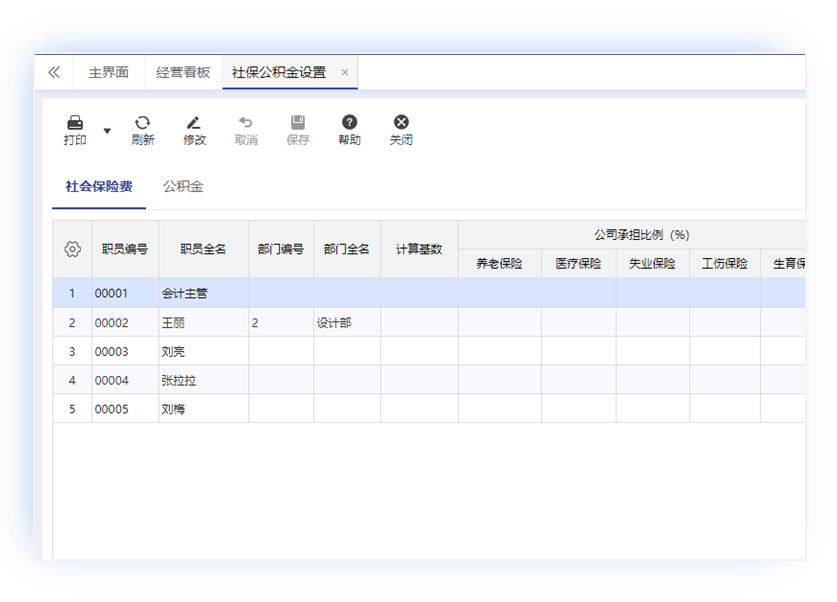Click the Close (关闭) X icon

point(401,123)
